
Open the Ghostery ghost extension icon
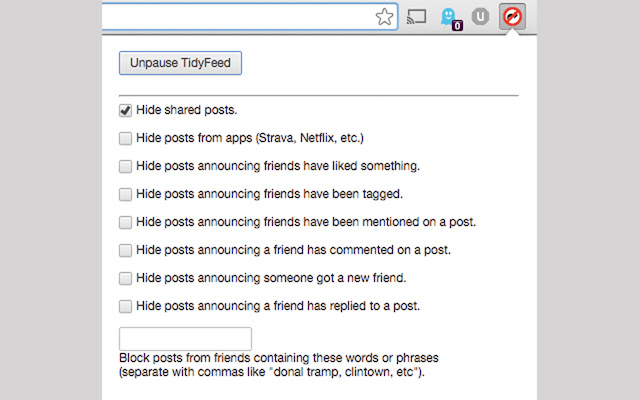point(451,19)
